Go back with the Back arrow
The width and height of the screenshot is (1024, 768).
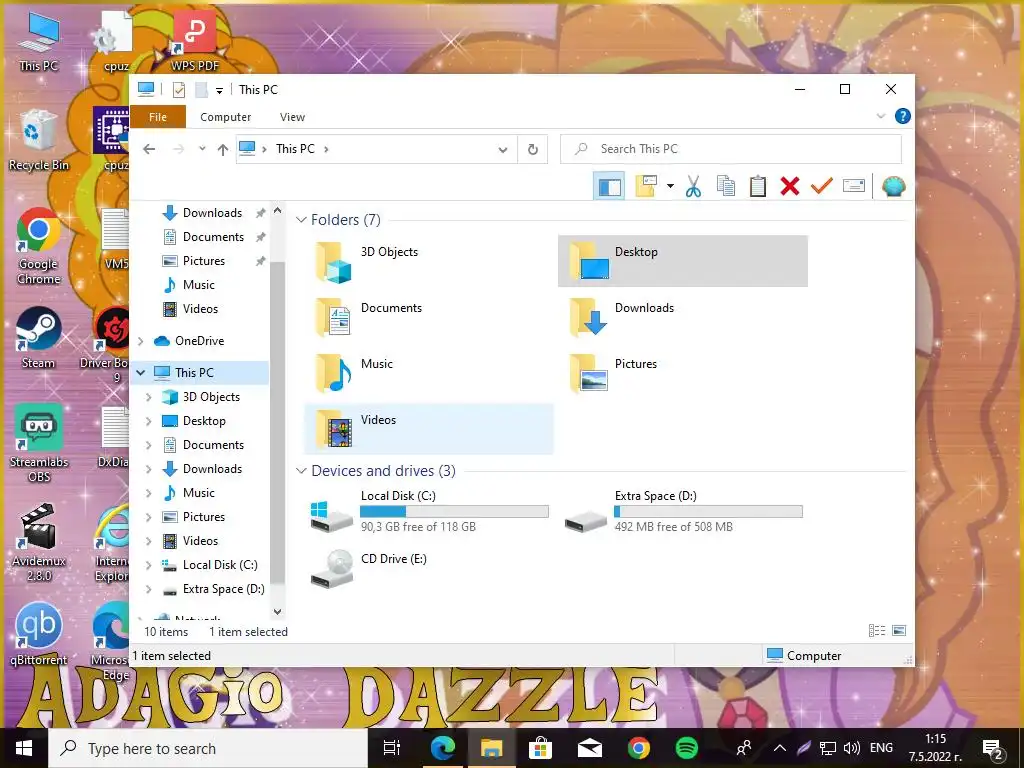pyautogui.click(x=150, y=149)
